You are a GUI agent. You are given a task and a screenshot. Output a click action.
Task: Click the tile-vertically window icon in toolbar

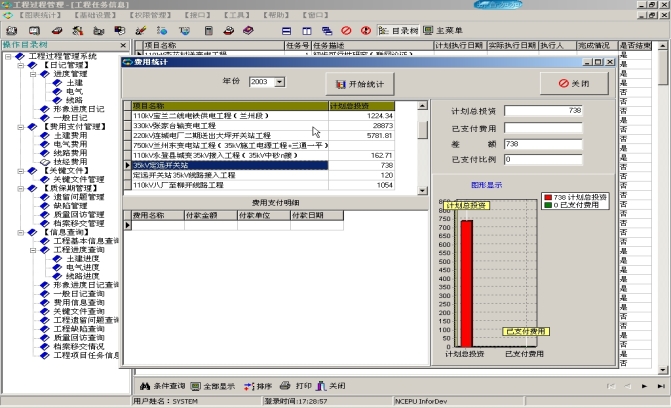307,31
